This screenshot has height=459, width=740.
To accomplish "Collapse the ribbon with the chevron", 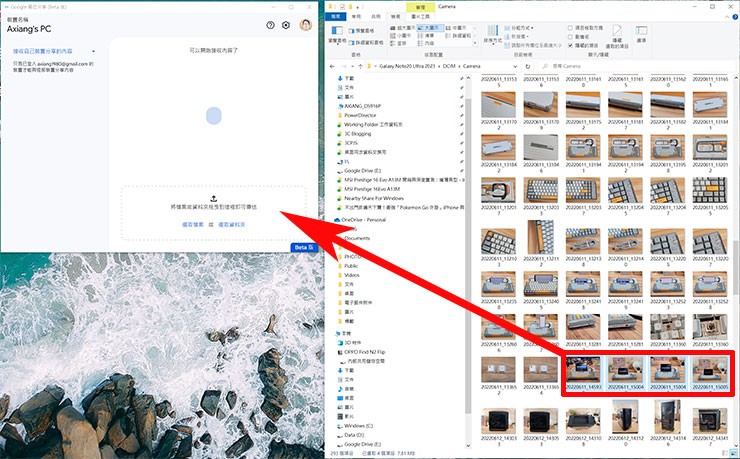I will [x=728, y=17].
